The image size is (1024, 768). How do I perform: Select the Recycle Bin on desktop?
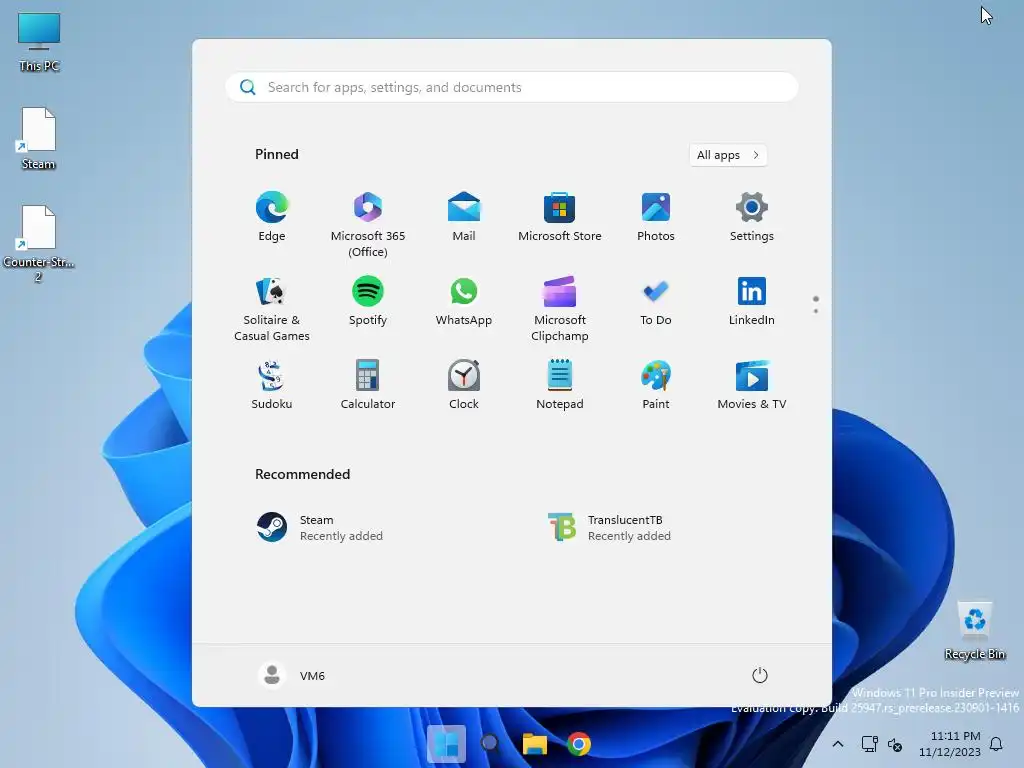975,631
